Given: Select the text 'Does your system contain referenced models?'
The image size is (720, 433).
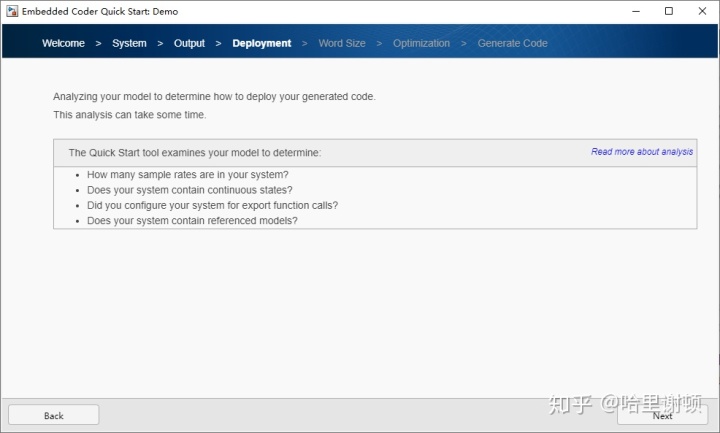Looking at the screenshot, I should [192, 220].
